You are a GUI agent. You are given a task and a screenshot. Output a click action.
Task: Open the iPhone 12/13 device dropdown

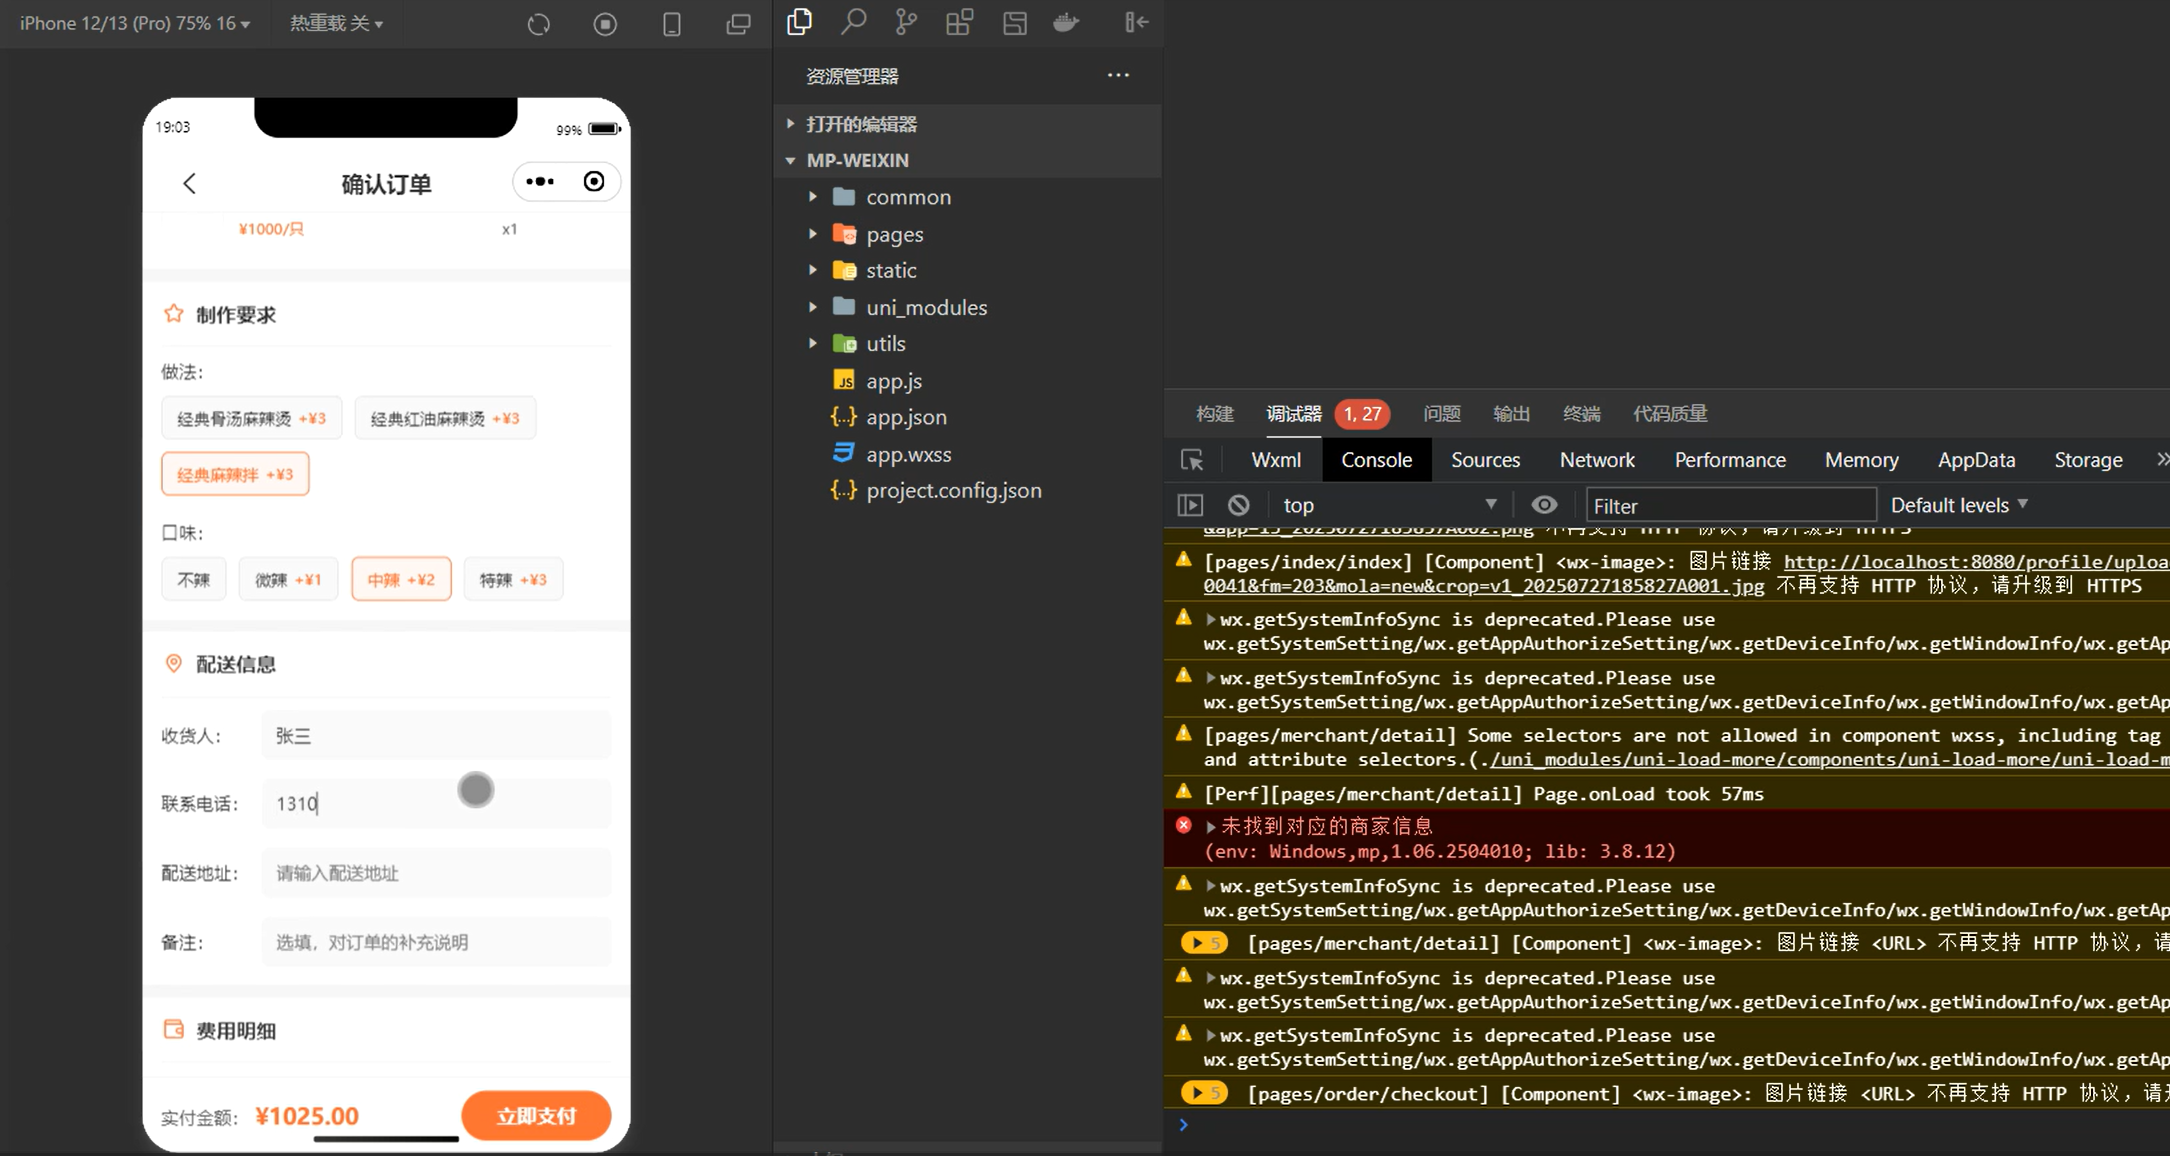[x=134, y=23]
